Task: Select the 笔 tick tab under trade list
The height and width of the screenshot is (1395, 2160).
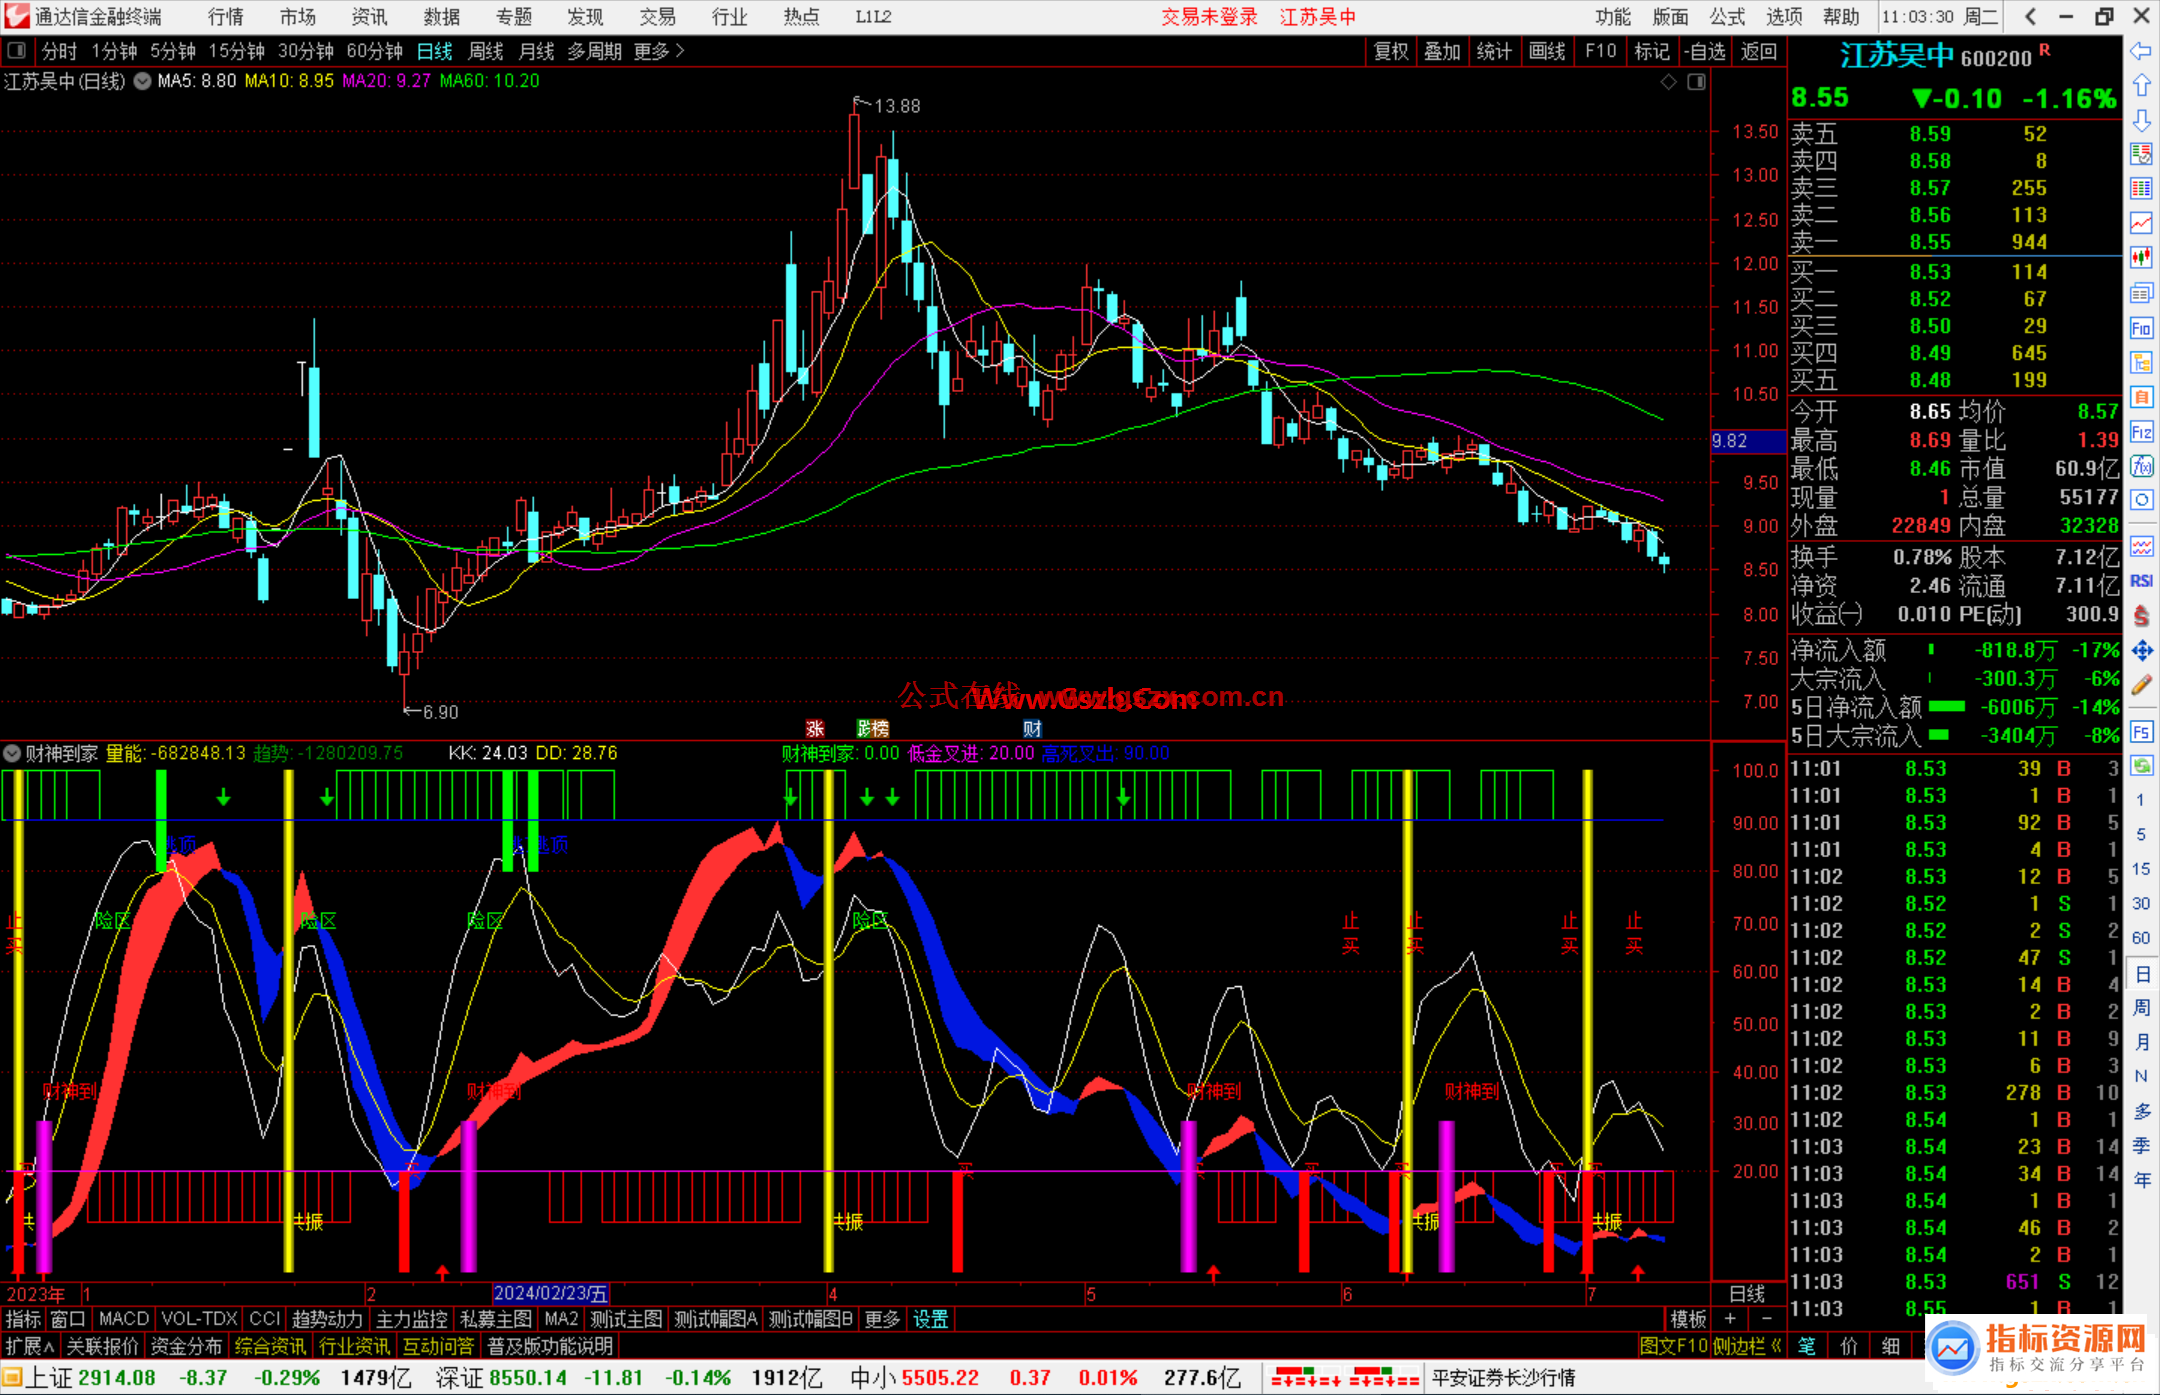Action: [x=1806, y=1346]
